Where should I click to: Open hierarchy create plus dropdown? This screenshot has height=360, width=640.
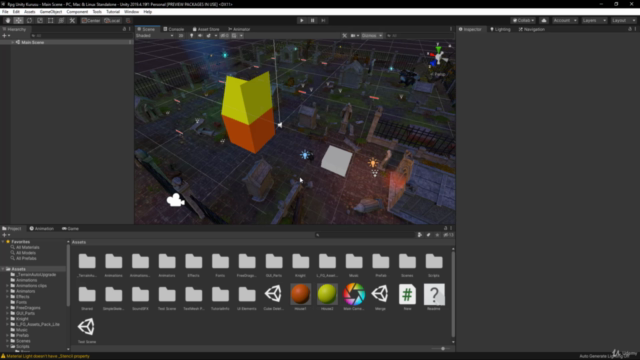(6, 36)
